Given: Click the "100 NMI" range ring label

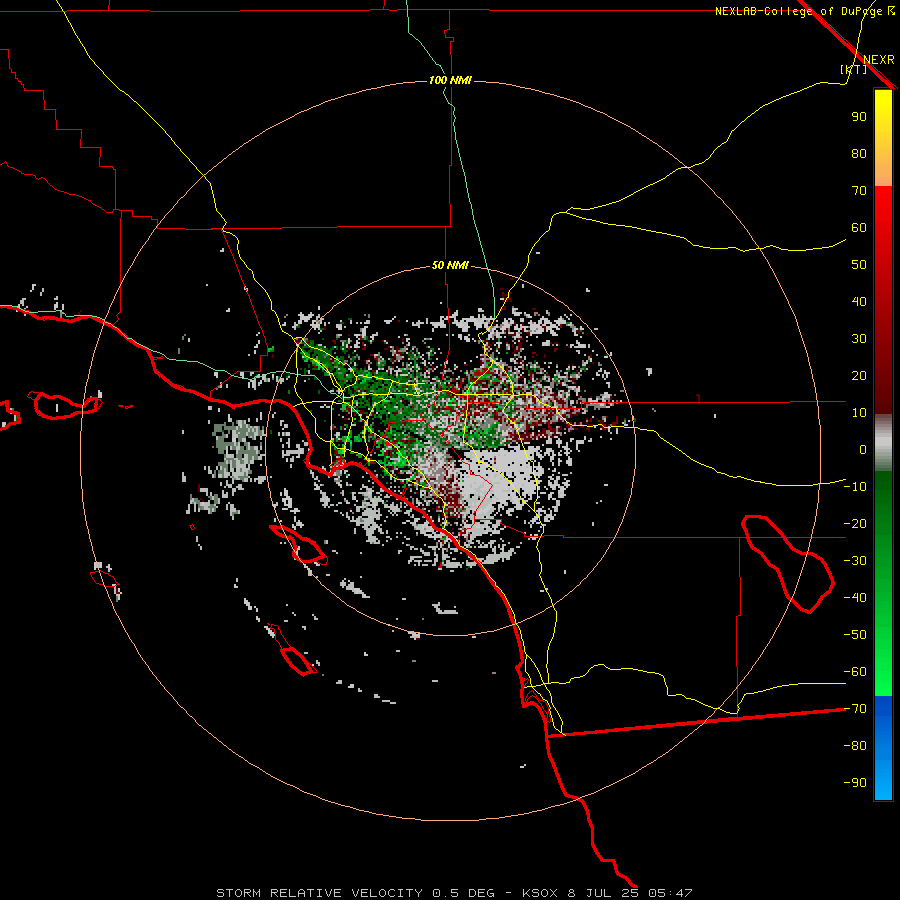Looking at the screenshot, I should 450,80.
